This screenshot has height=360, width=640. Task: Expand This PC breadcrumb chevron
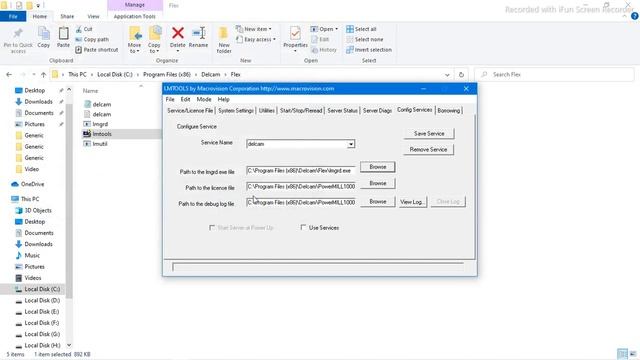point(92,75)
